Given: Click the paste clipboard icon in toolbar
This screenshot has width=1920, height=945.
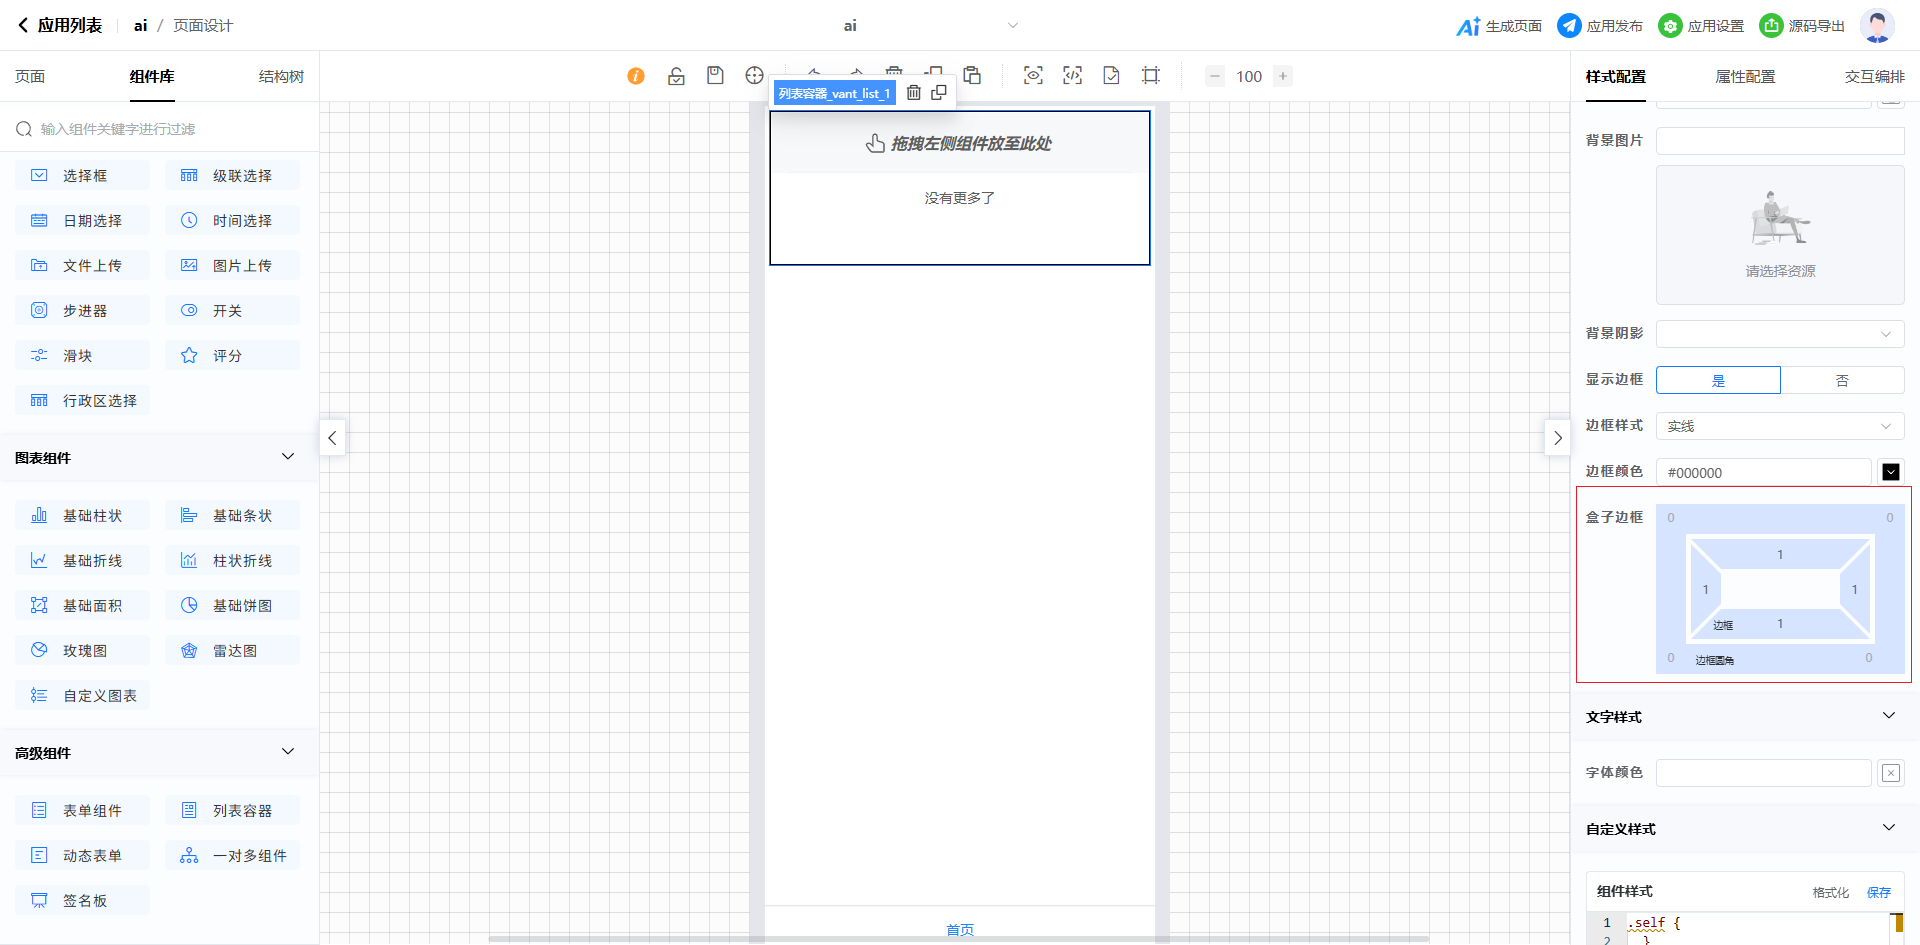Looking at the screenshot, I should (x=972, y=76).
